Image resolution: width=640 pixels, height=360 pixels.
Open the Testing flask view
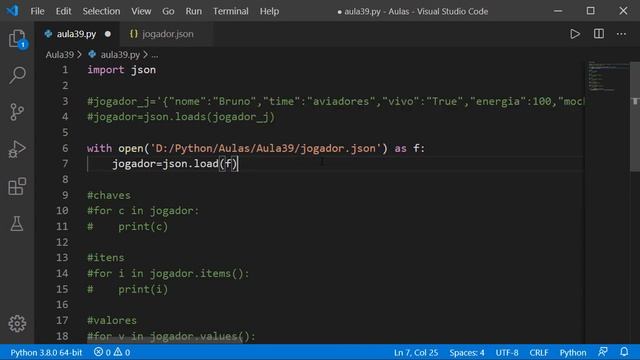(x=17, y=224)
